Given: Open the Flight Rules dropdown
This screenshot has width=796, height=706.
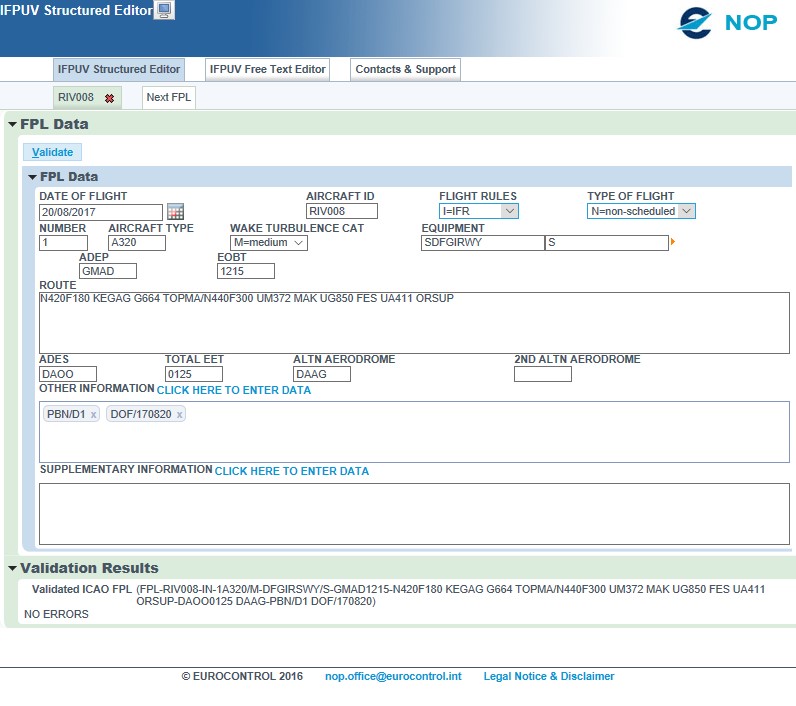Looking at the screenshot, I should pos(478,211).
